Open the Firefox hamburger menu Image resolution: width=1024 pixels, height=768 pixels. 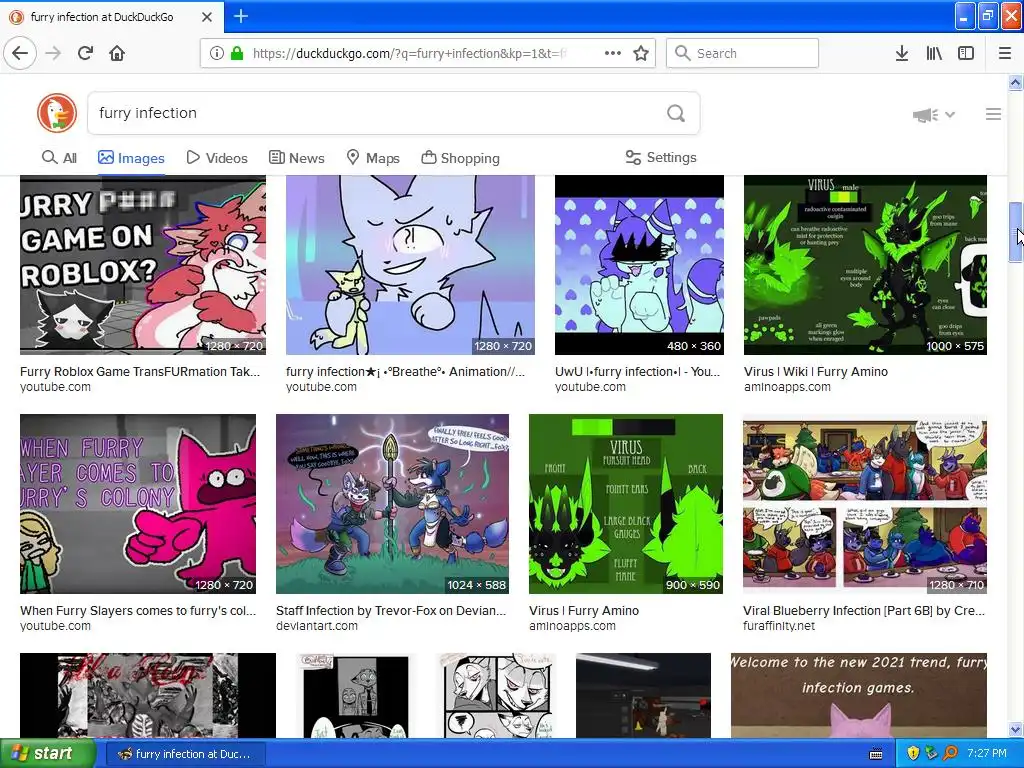[1004, 54]
